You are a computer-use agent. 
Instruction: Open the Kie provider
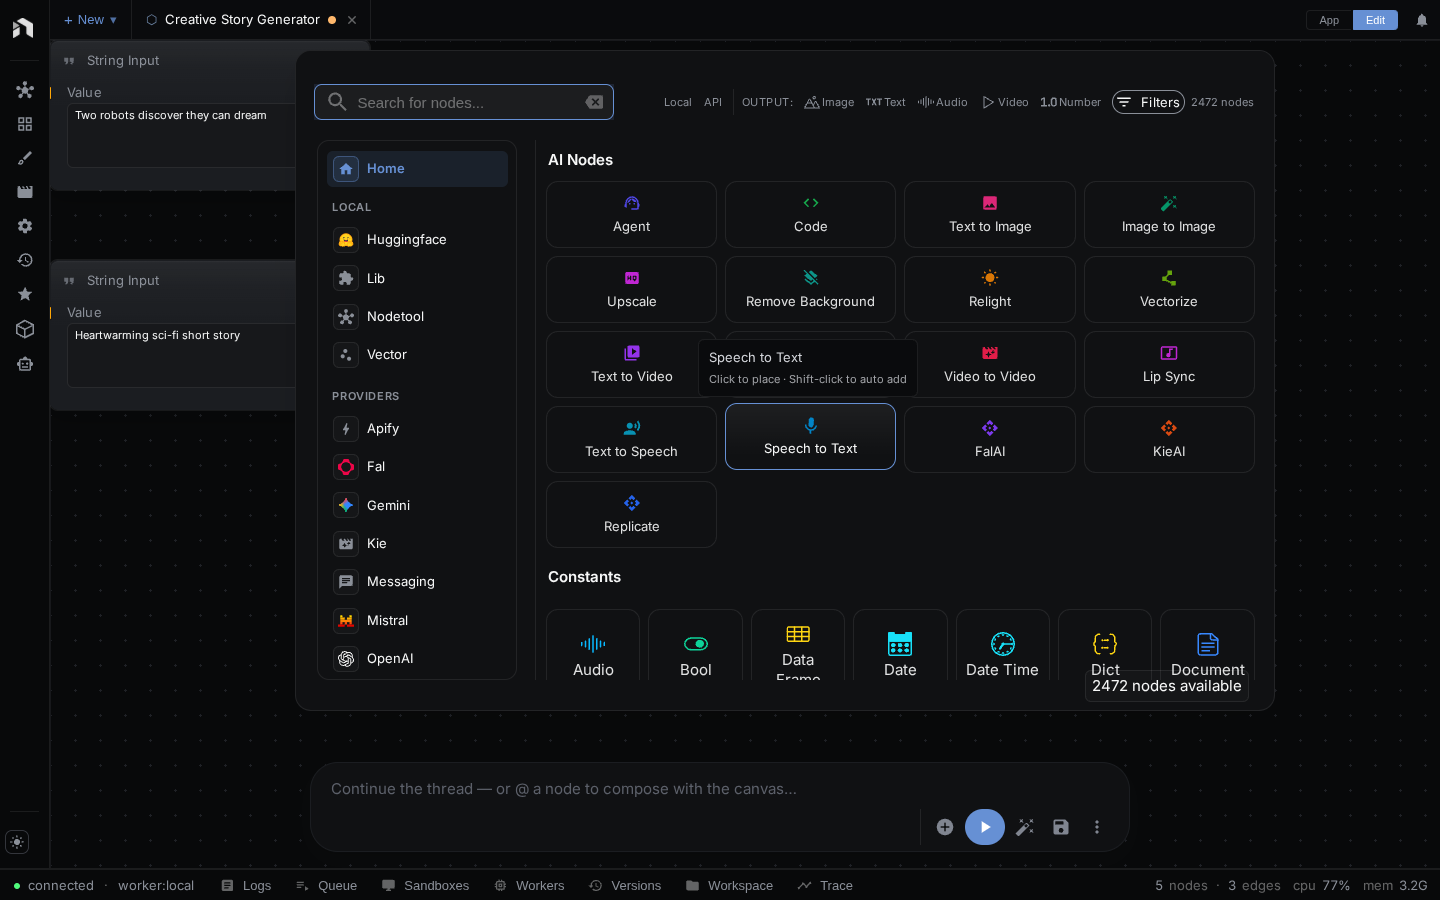point(417,543)
